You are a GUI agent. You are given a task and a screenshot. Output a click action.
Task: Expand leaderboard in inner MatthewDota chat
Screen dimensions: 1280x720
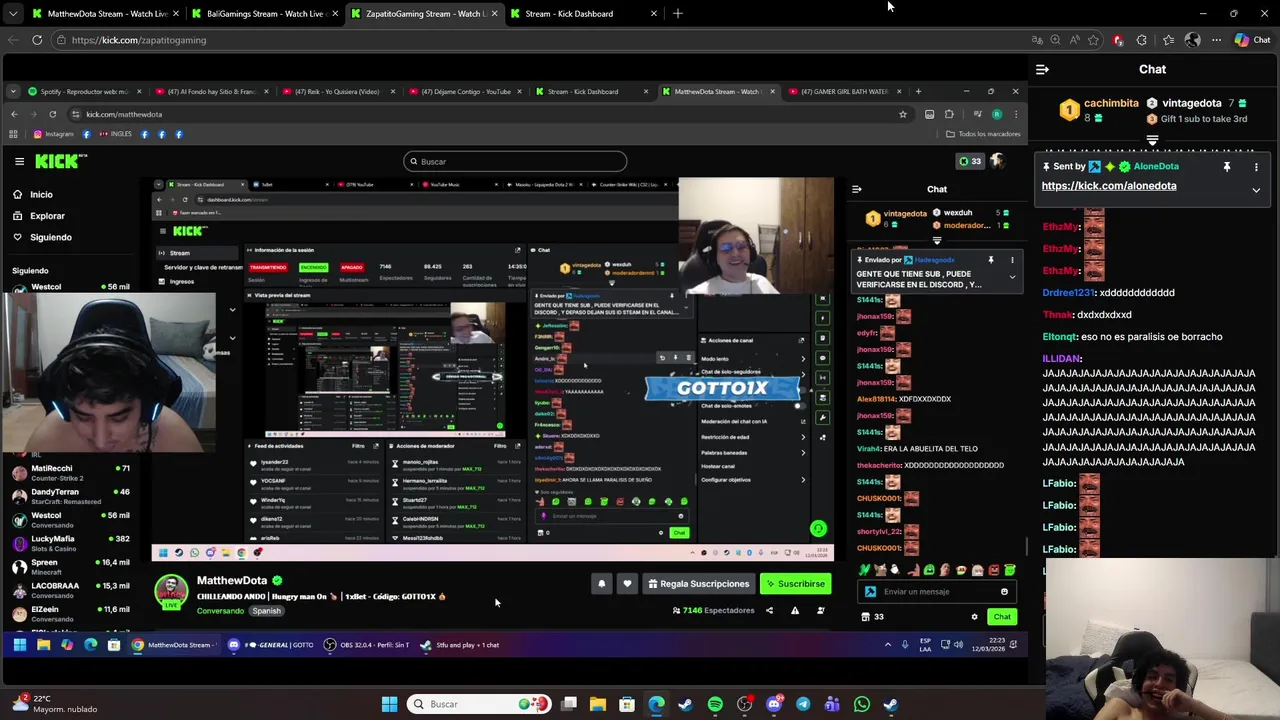pos(937,241)
